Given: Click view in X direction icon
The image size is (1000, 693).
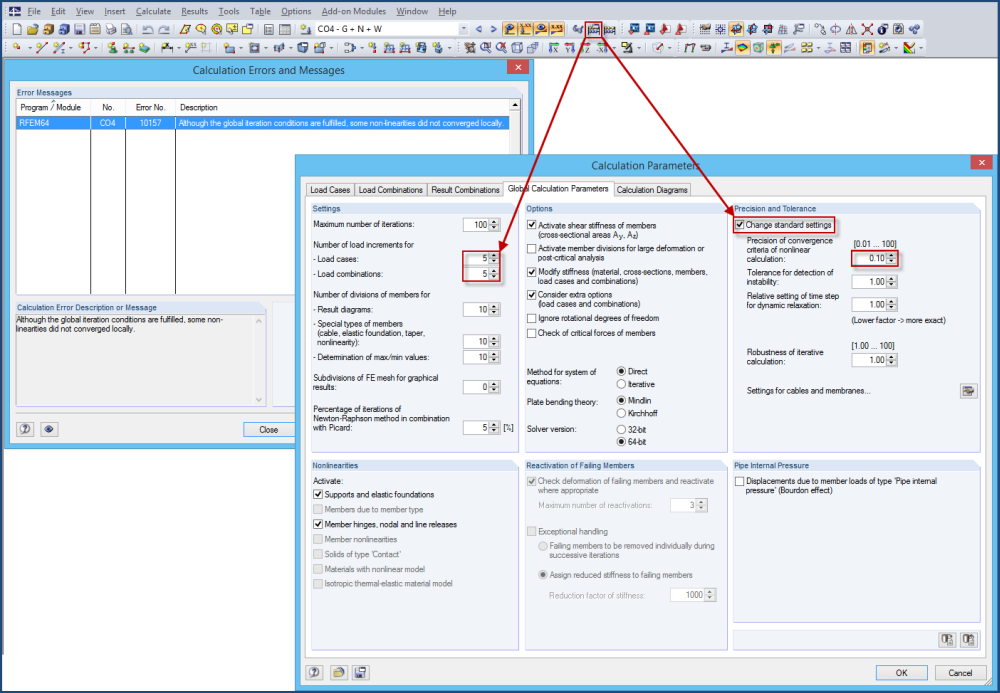Looking at the screenshot, I should tap(554, 48).
